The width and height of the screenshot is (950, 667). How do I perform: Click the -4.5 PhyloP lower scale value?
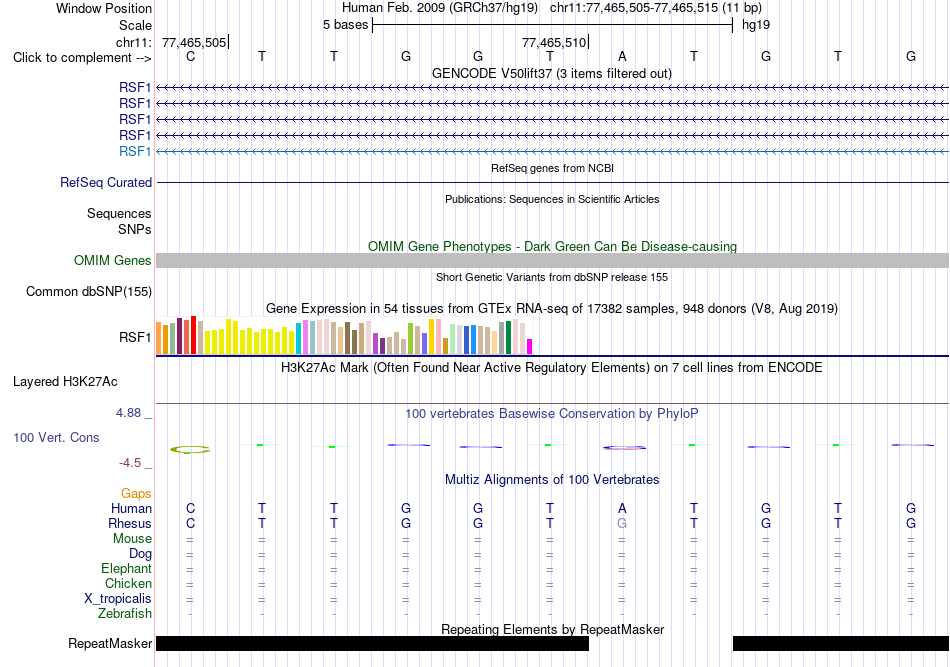point(130,463)
